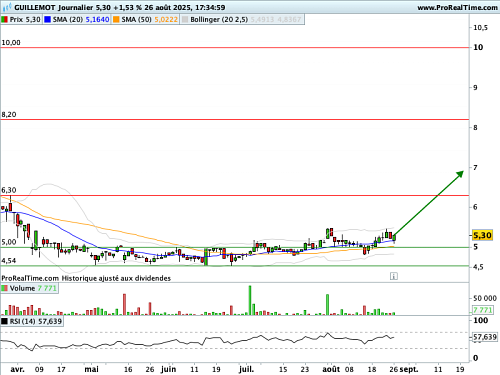Click the blue SMA (20) color swatch
Viewport: 500px width, 375px height.
coord(47,20)
